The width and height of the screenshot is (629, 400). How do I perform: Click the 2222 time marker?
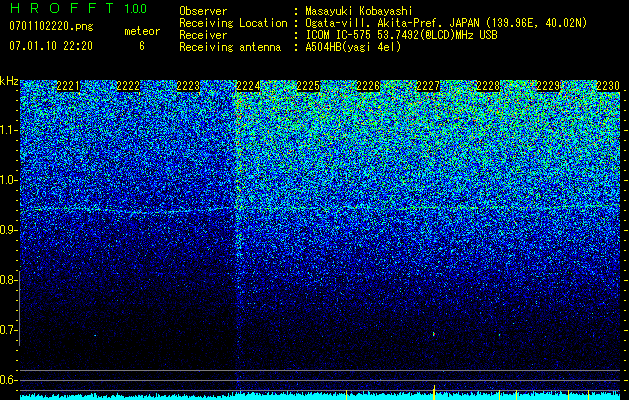point(128,86)
